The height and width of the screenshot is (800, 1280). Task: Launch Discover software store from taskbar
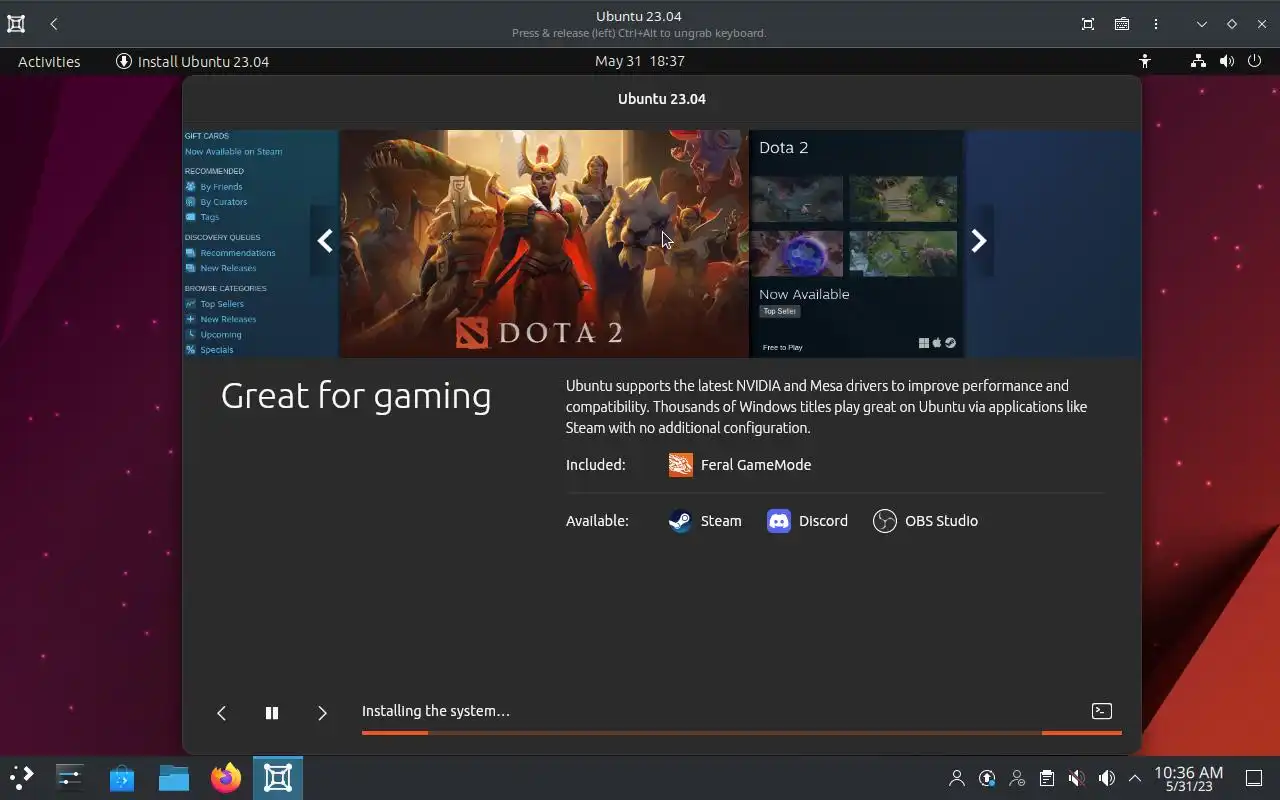[122, 777]
